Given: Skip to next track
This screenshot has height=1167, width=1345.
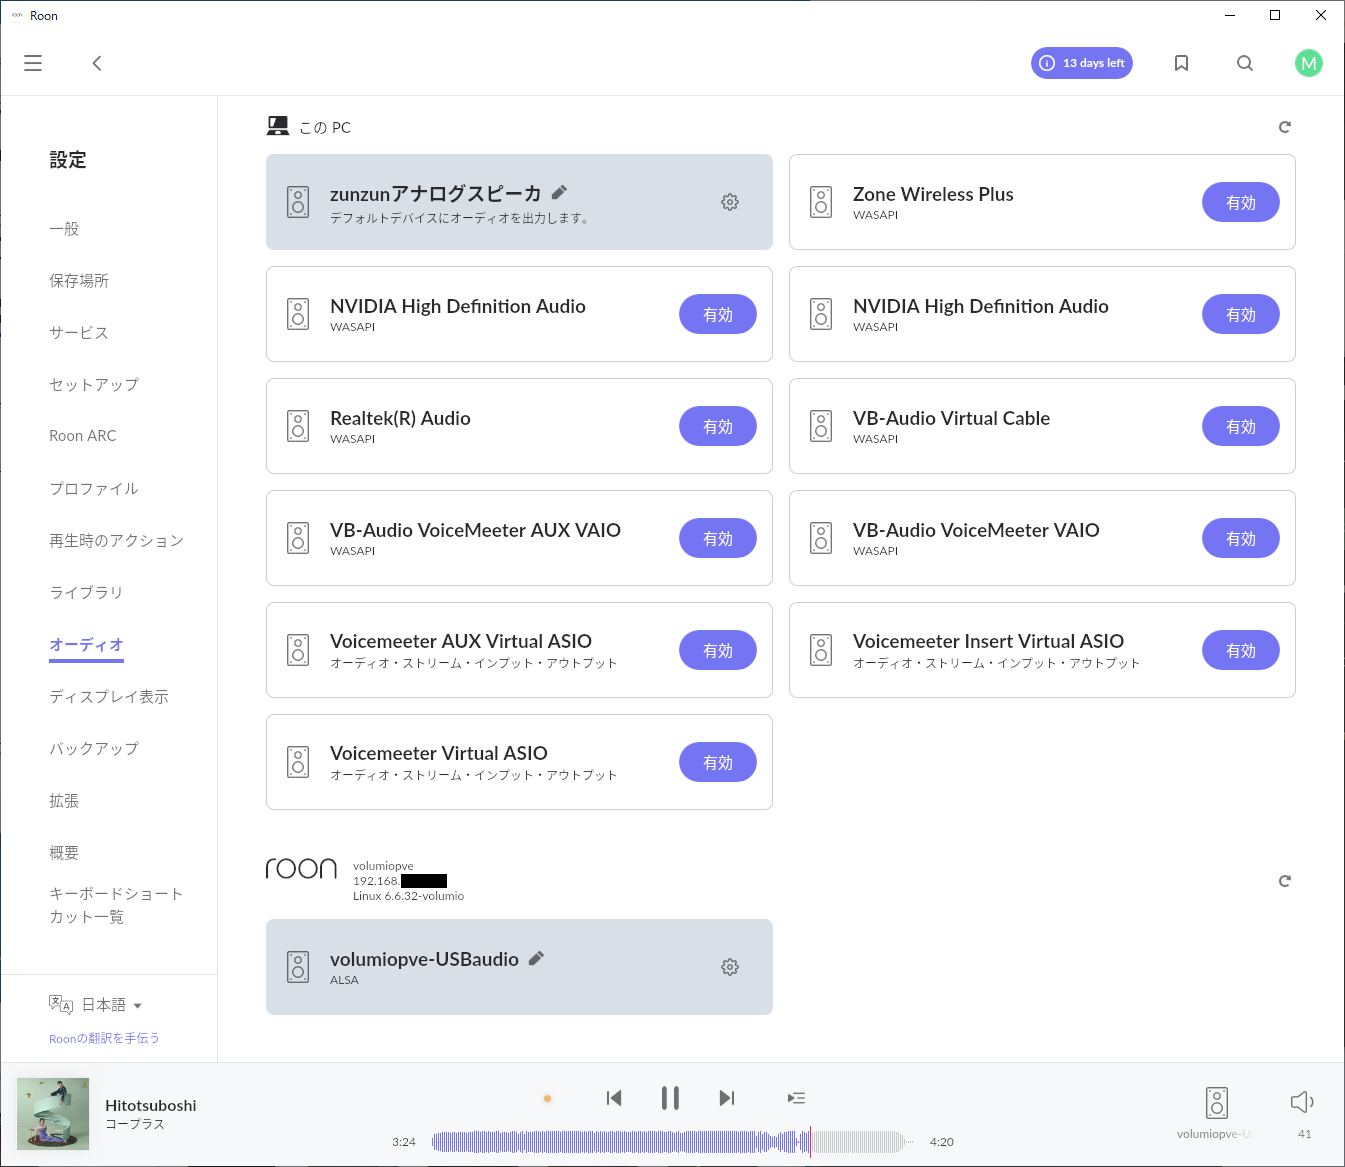Looking at the screenshot, I should click(727, 1098).
